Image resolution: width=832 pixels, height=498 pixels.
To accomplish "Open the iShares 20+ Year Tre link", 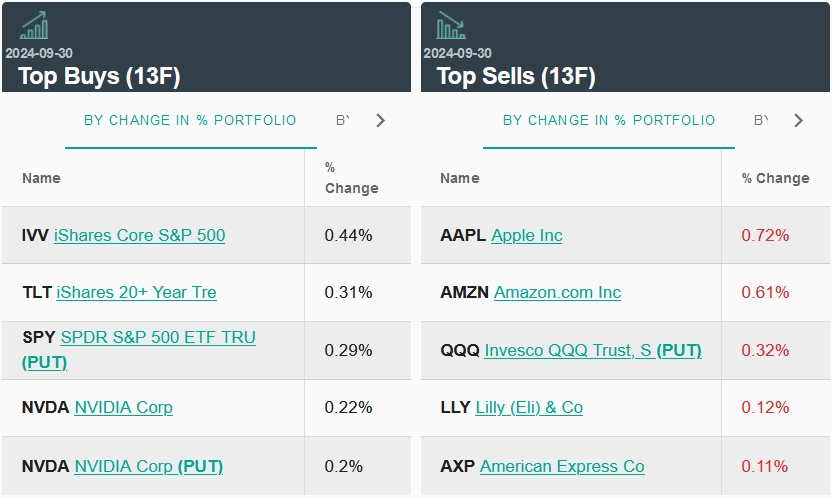I will pos(136,293).
